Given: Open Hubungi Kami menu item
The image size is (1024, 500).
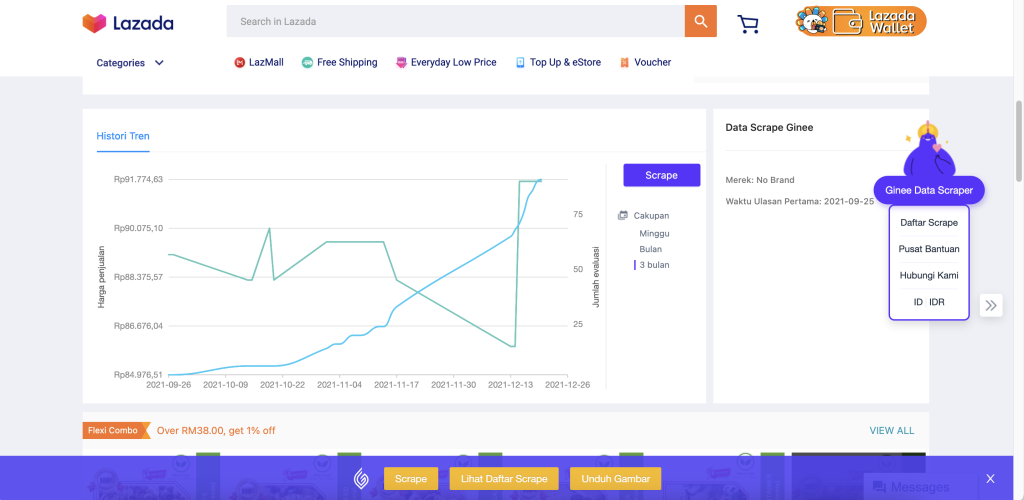Looking at the screenshot, I should point(929,275).
